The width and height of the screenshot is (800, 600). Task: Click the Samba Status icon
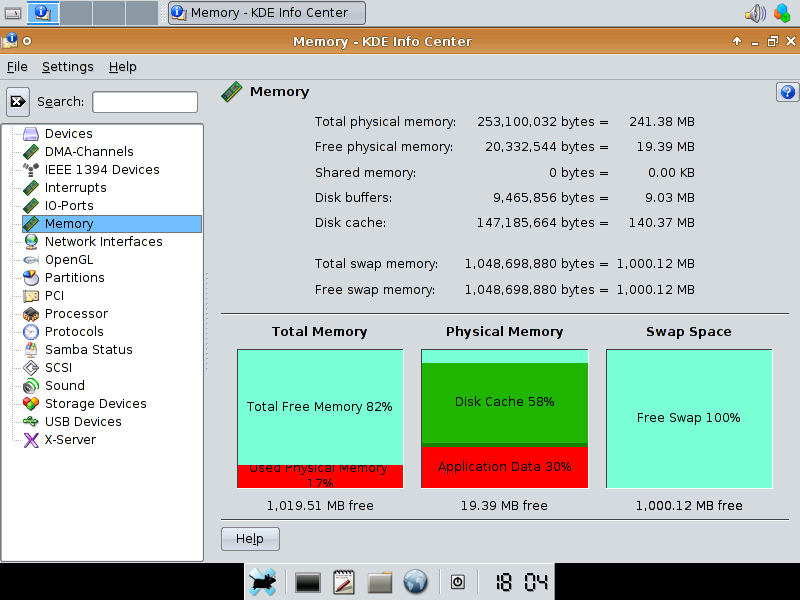tap(31, 349)
